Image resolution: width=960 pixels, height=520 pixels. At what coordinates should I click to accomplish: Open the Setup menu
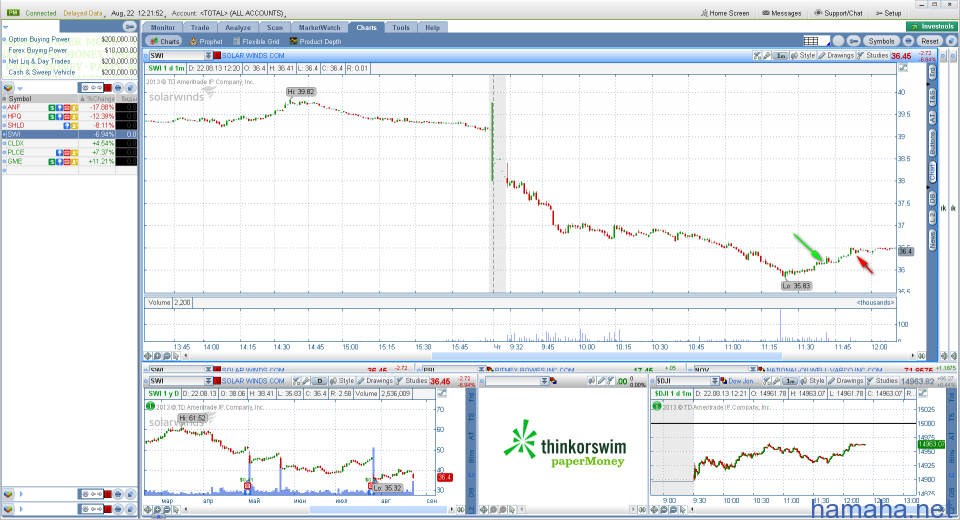point(888,13)
